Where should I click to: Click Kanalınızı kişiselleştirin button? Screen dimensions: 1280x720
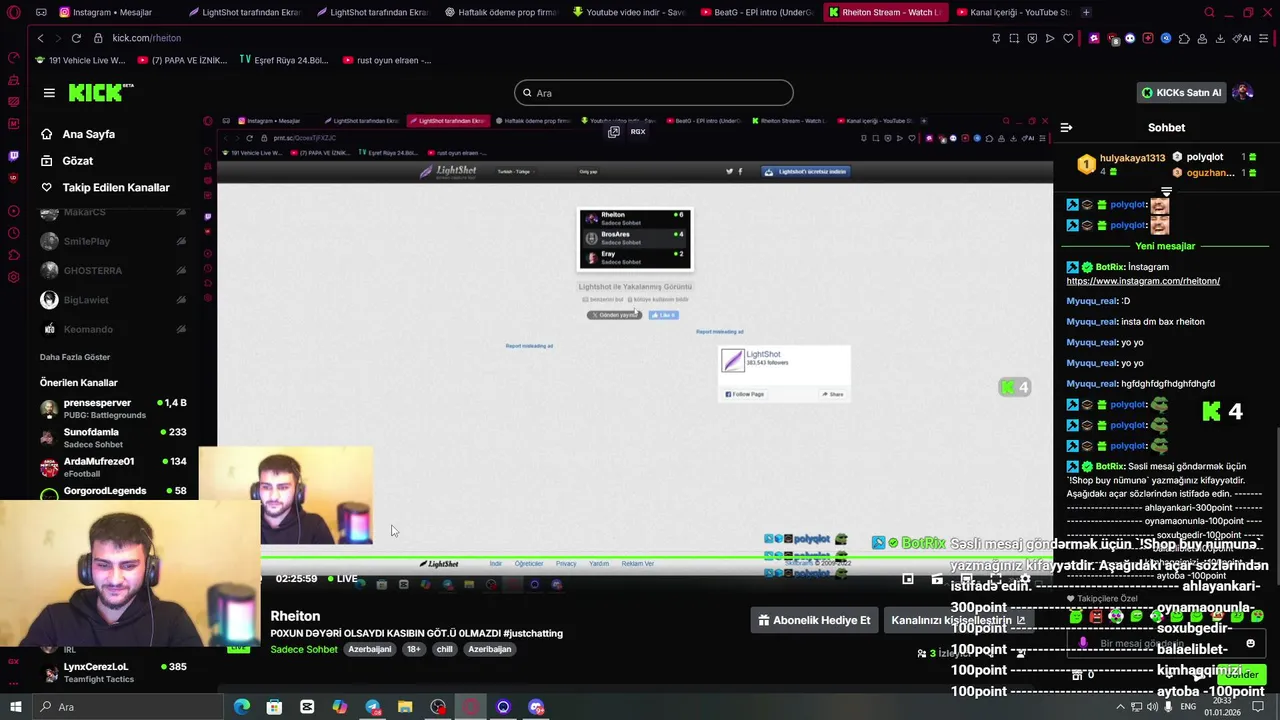pos(958,620)
